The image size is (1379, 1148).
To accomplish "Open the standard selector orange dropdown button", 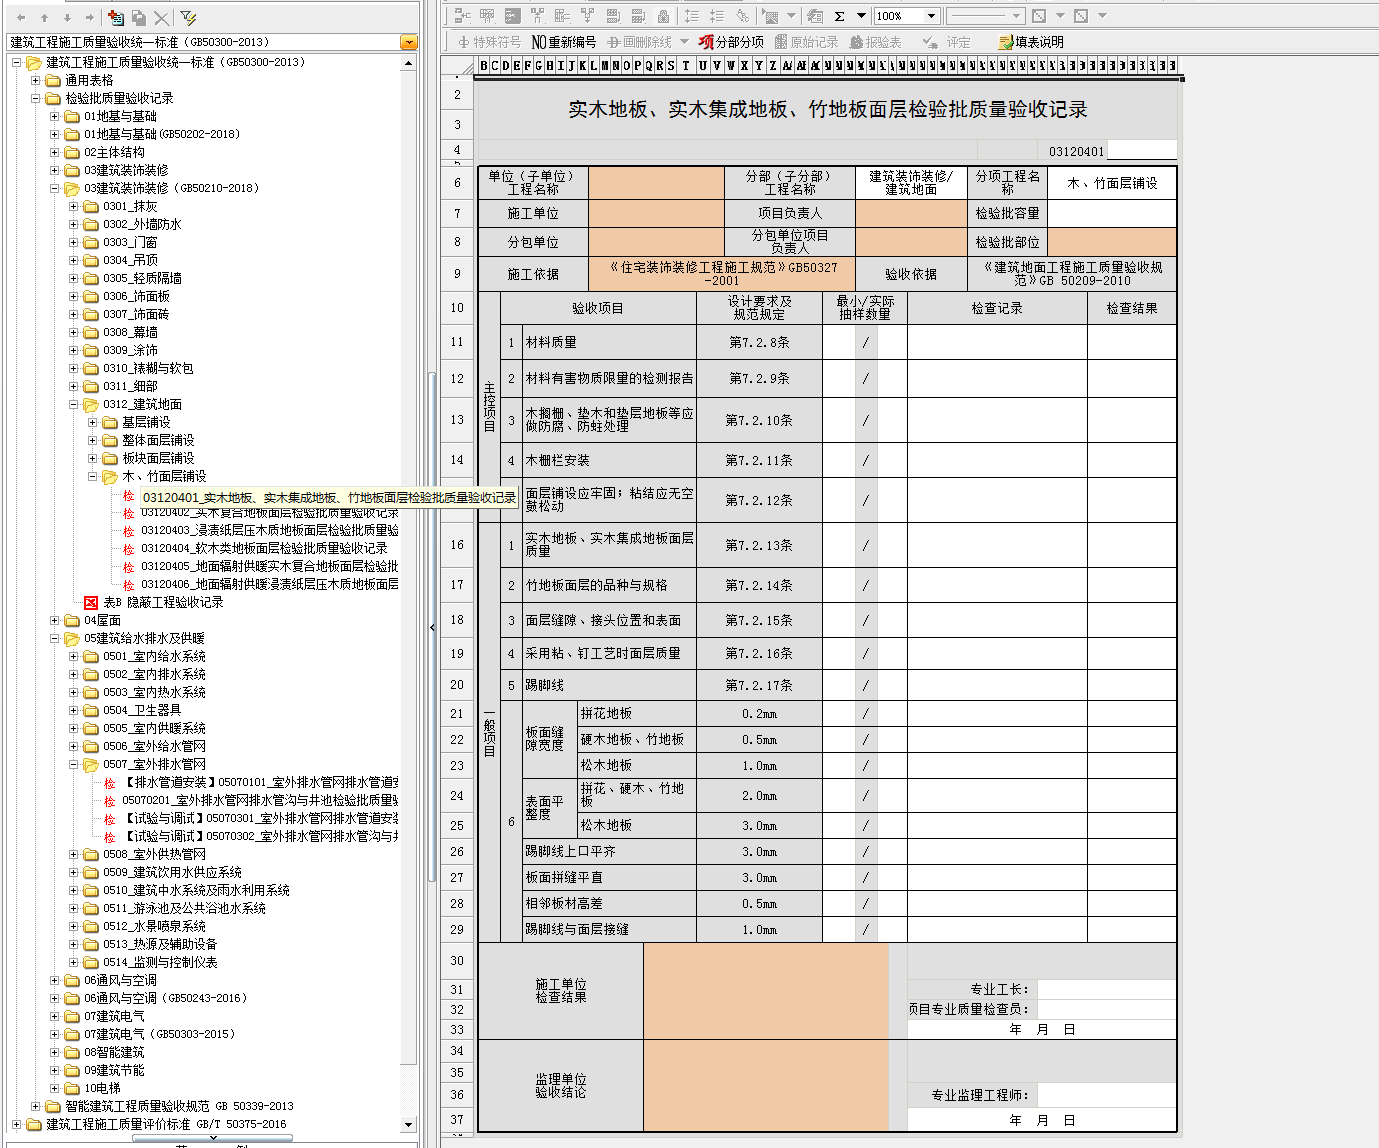I will (408, 42).
